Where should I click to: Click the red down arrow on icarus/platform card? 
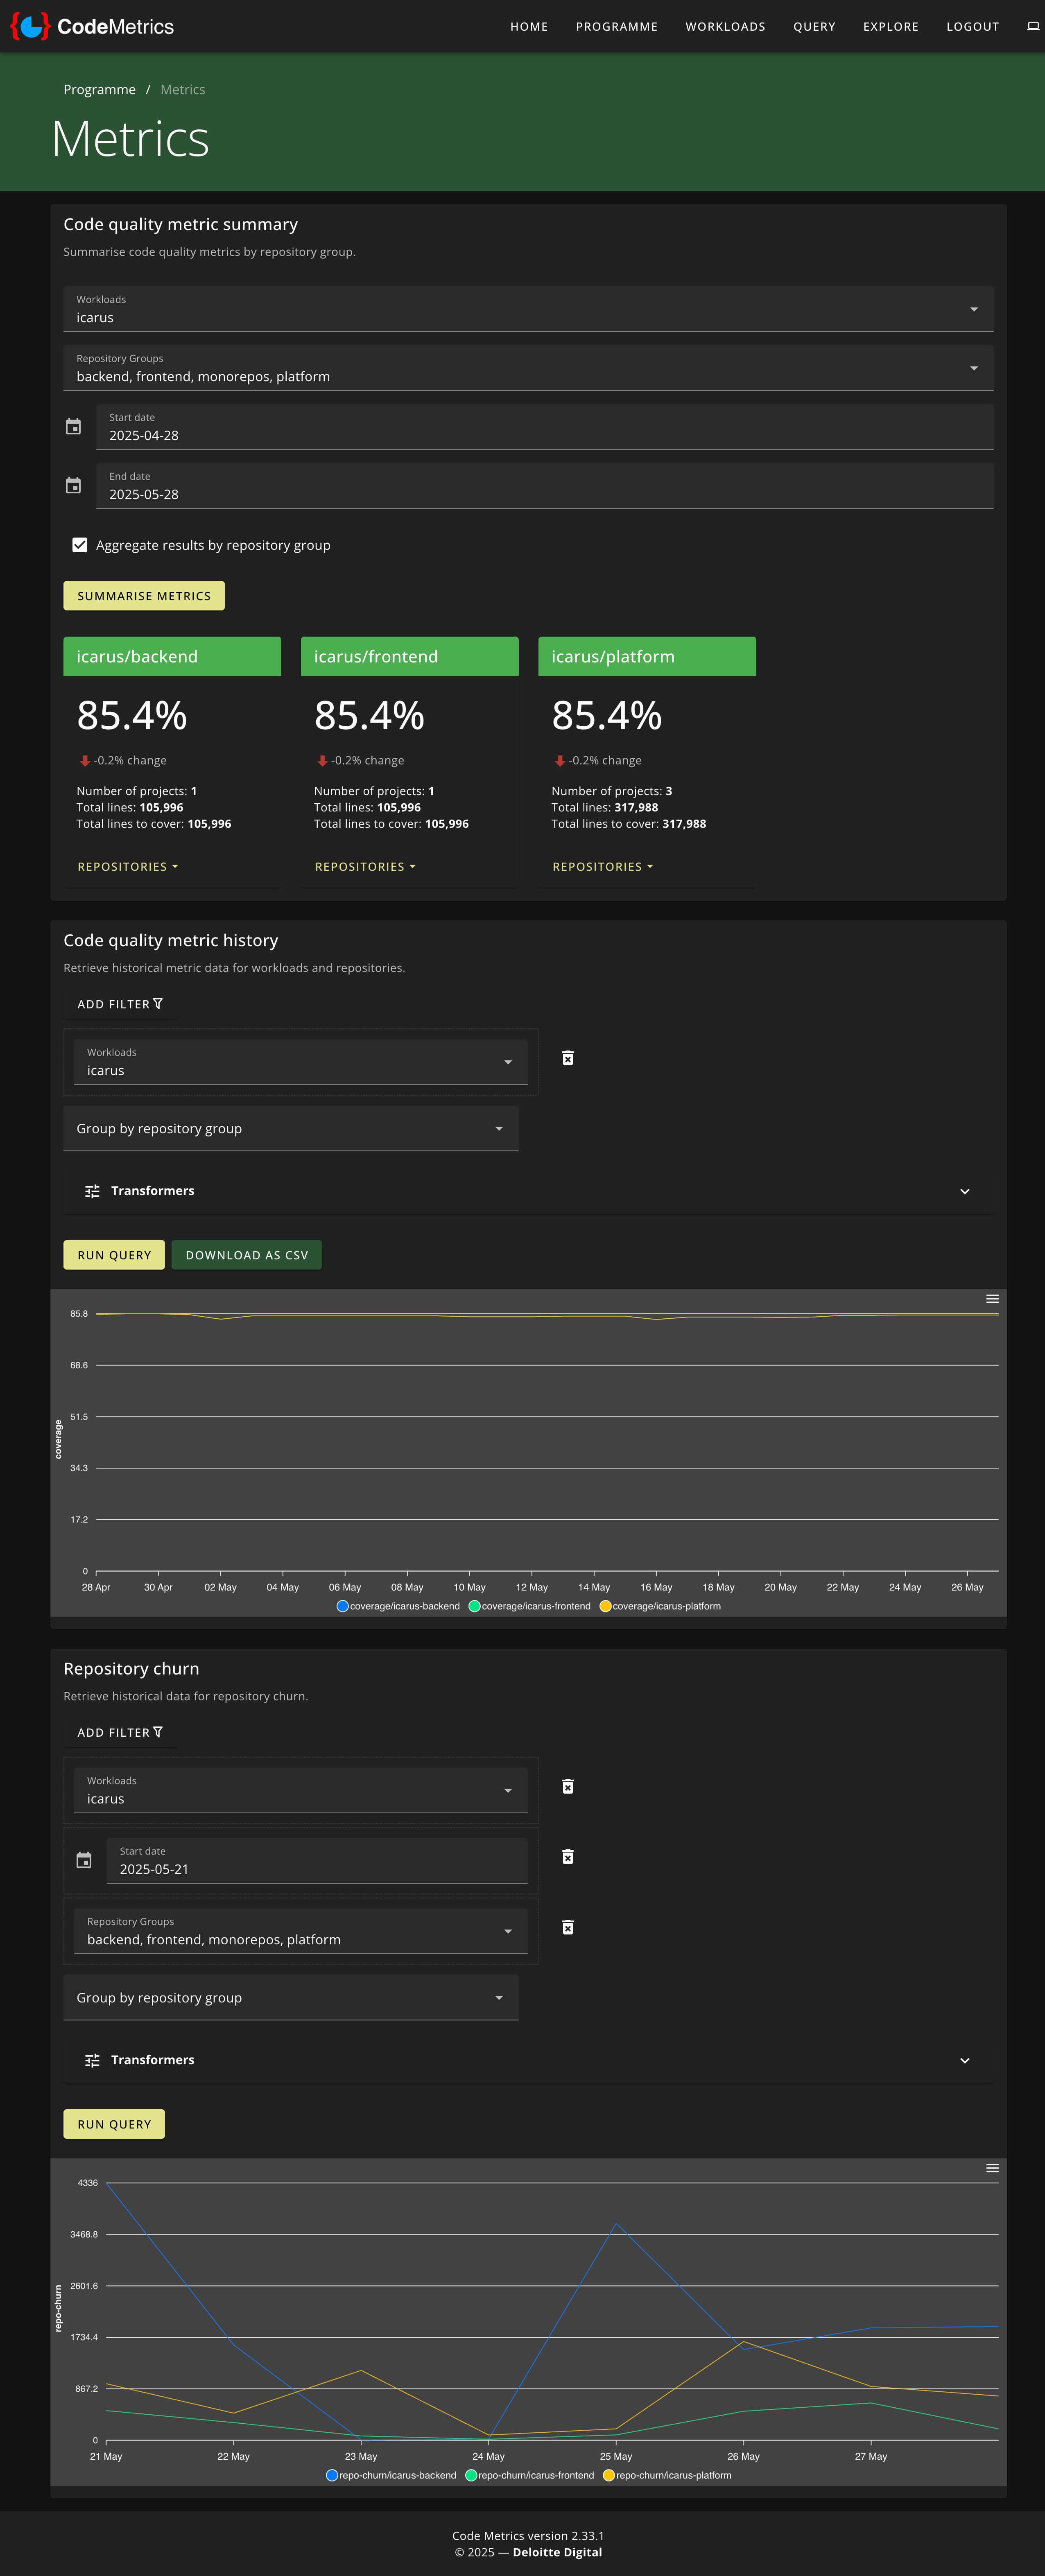click(x=560, y=761)
